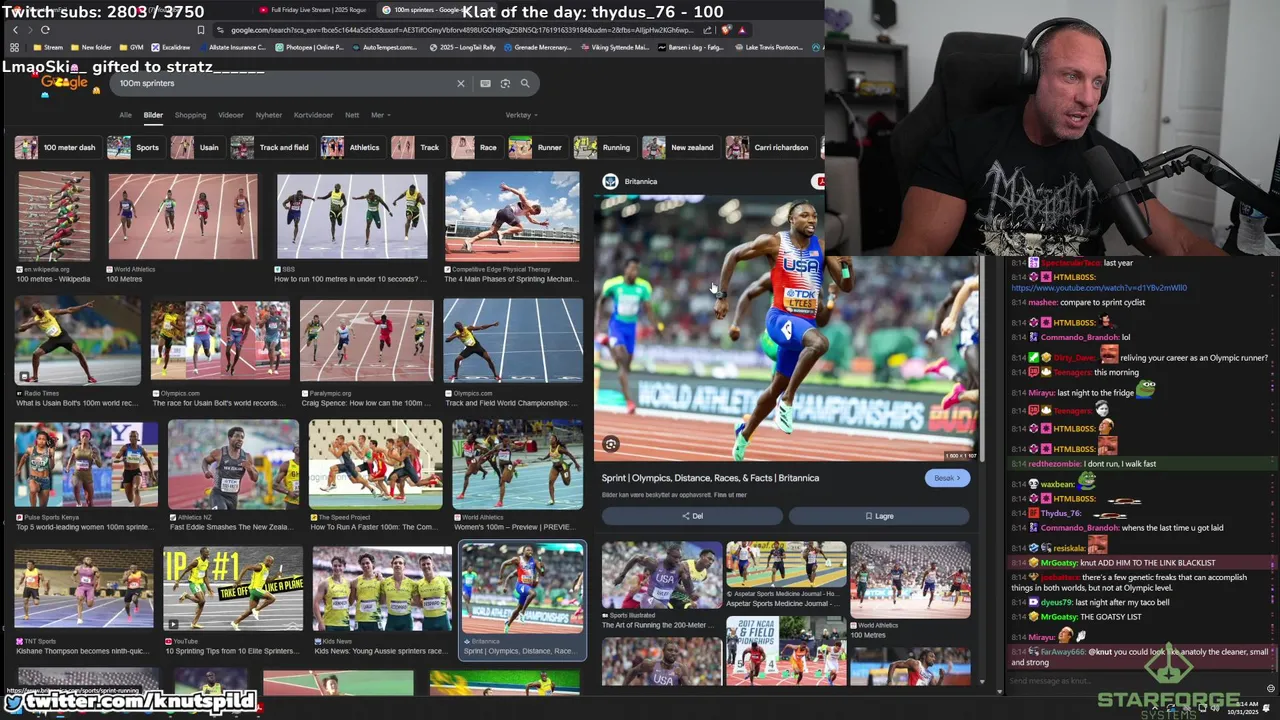Image resolution: width=1280 pixels, height=720 pixels.
Task: Open Radio Times Usain Bolt thumbnail
Action: (x=78, y=341)
